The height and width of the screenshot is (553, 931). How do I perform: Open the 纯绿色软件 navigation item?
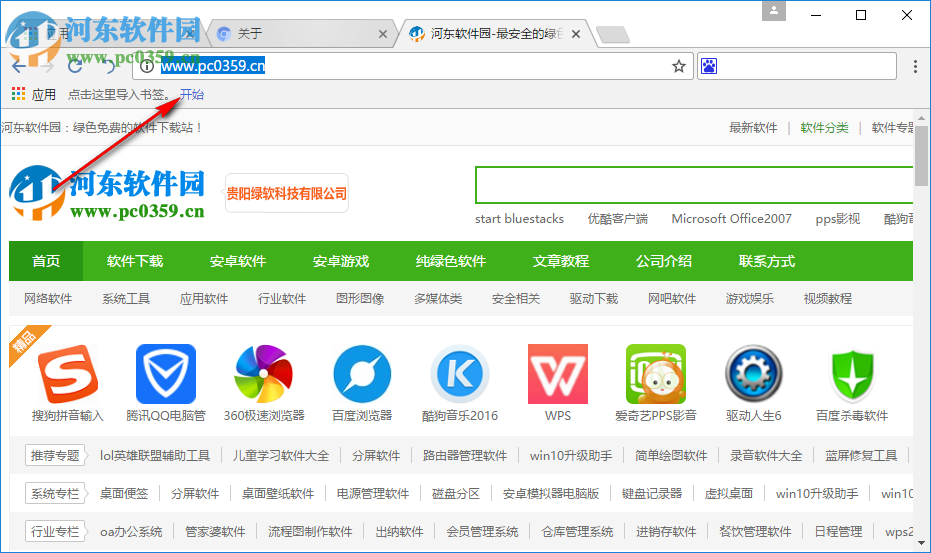(x=451, y=261)
